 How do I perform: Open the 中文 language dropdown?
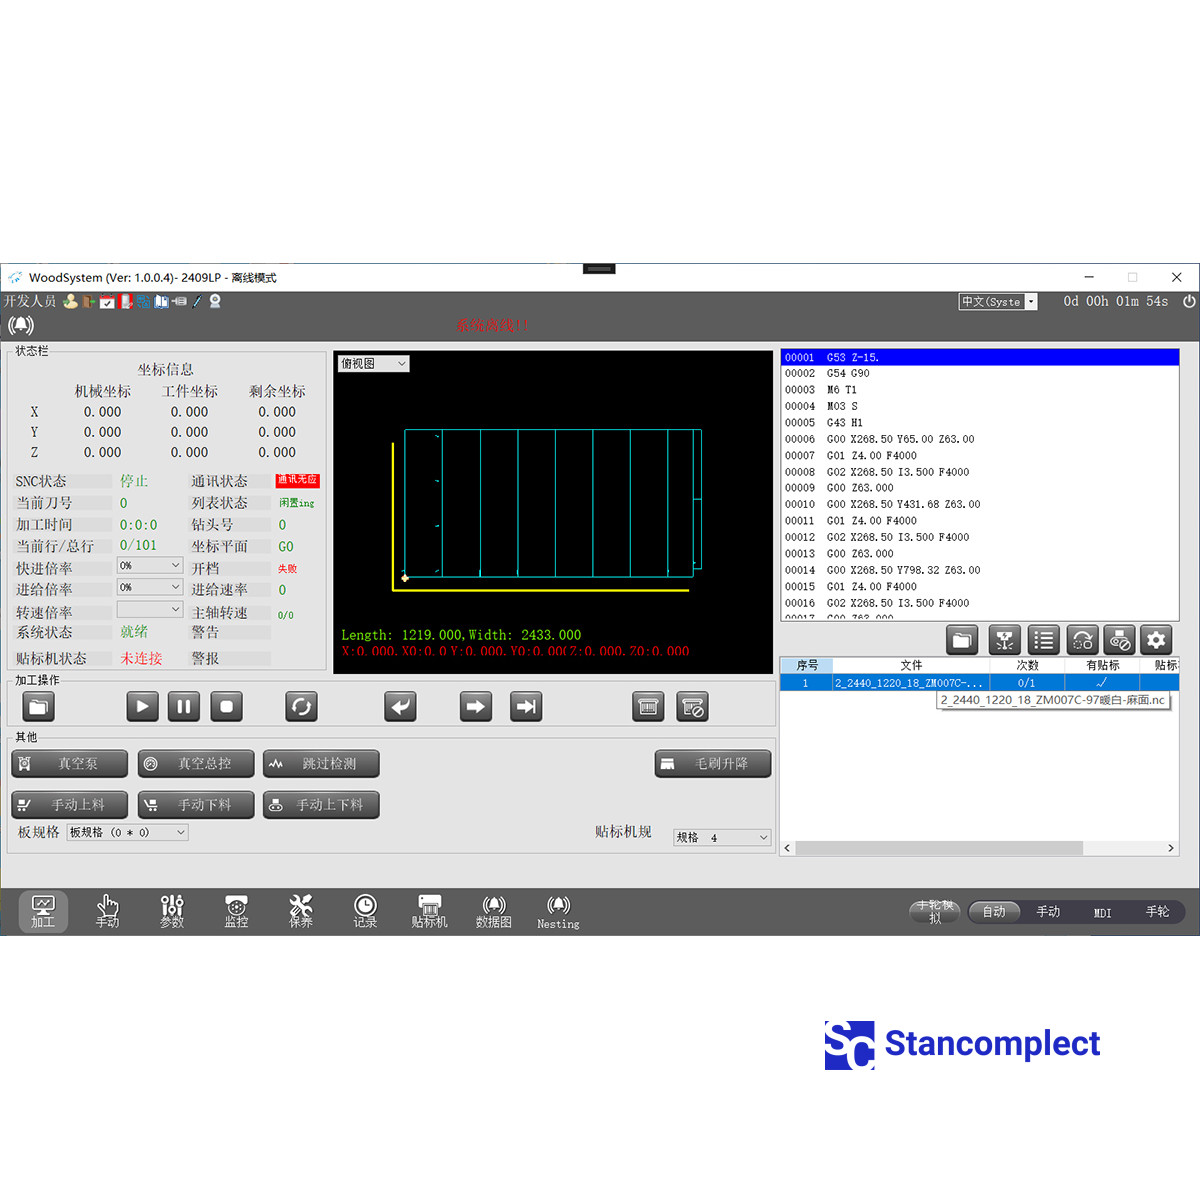point(997,302)
